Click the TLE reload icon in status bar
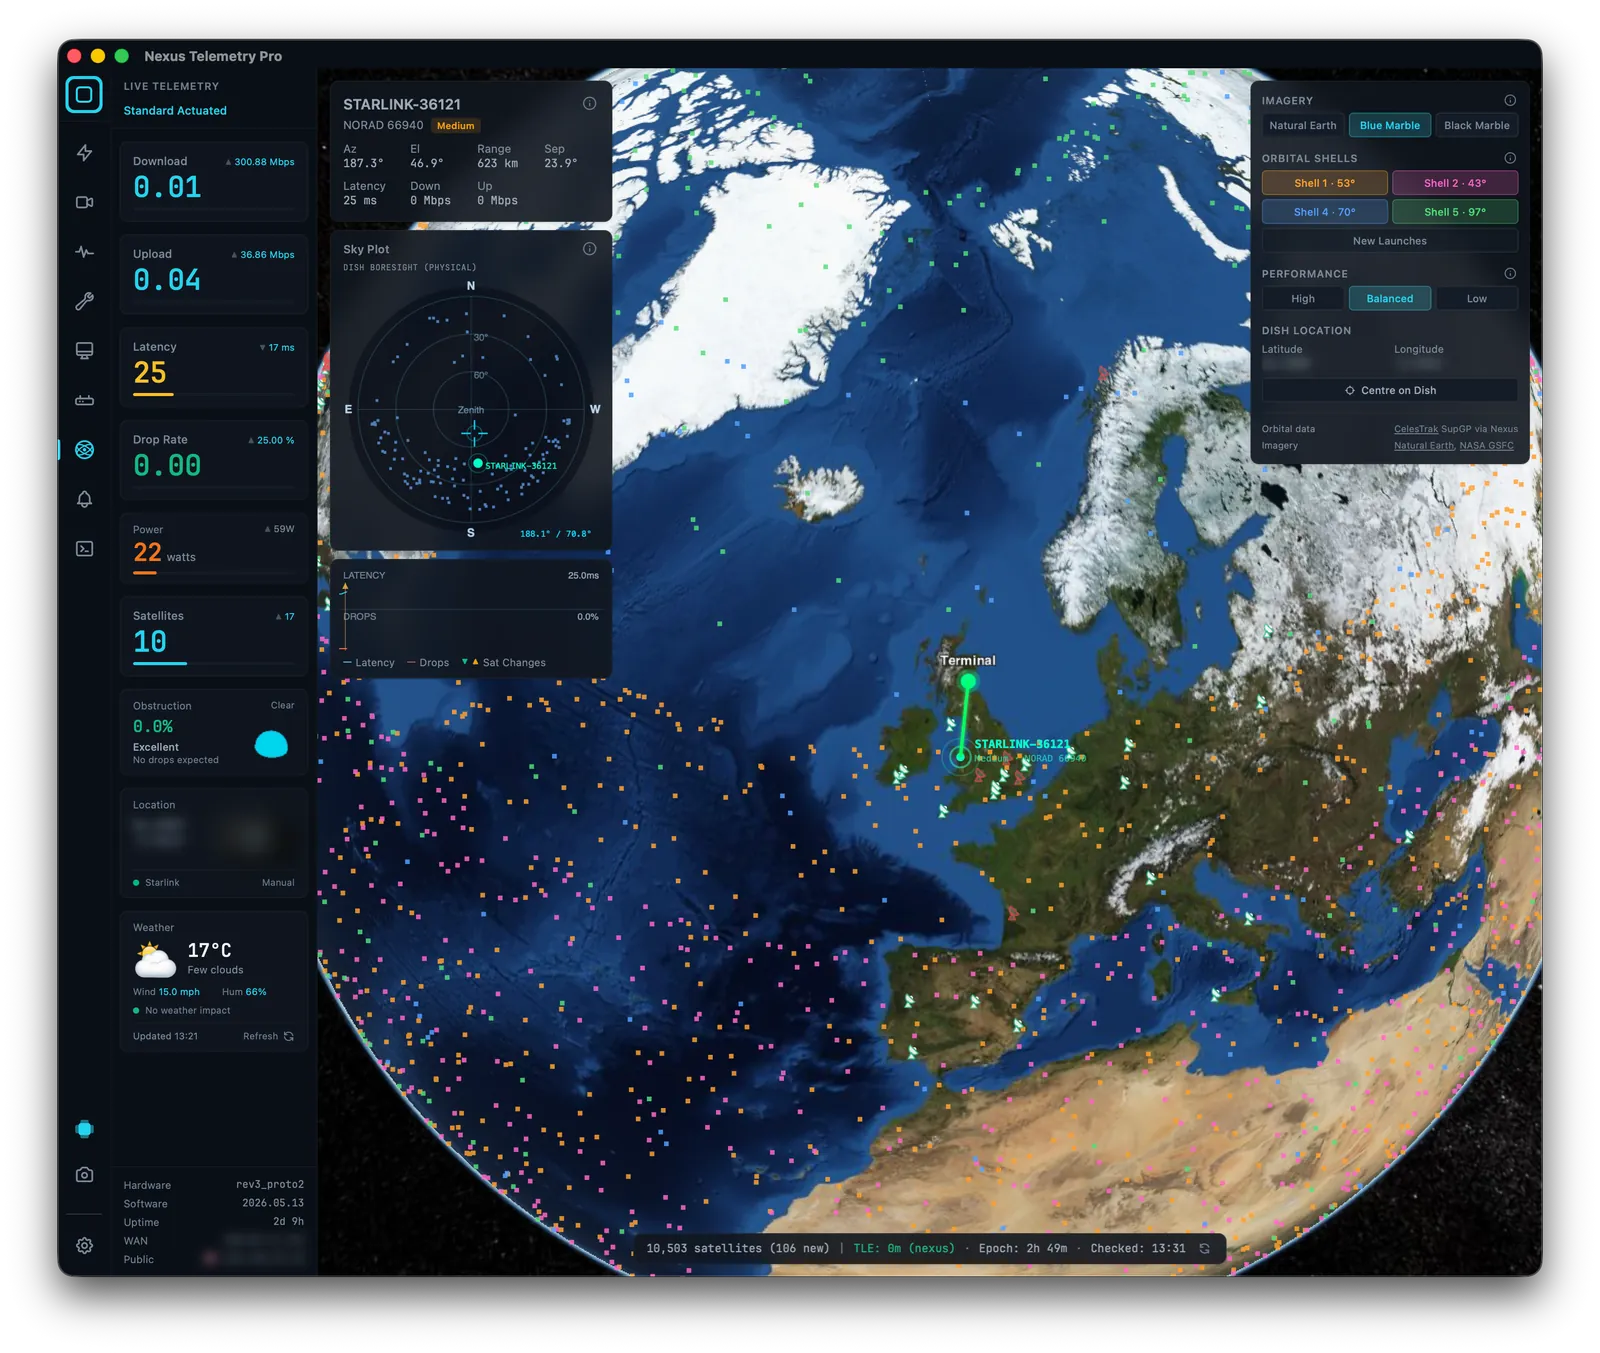This screenshot has height=1353, width=1600. (1205, 1248)
